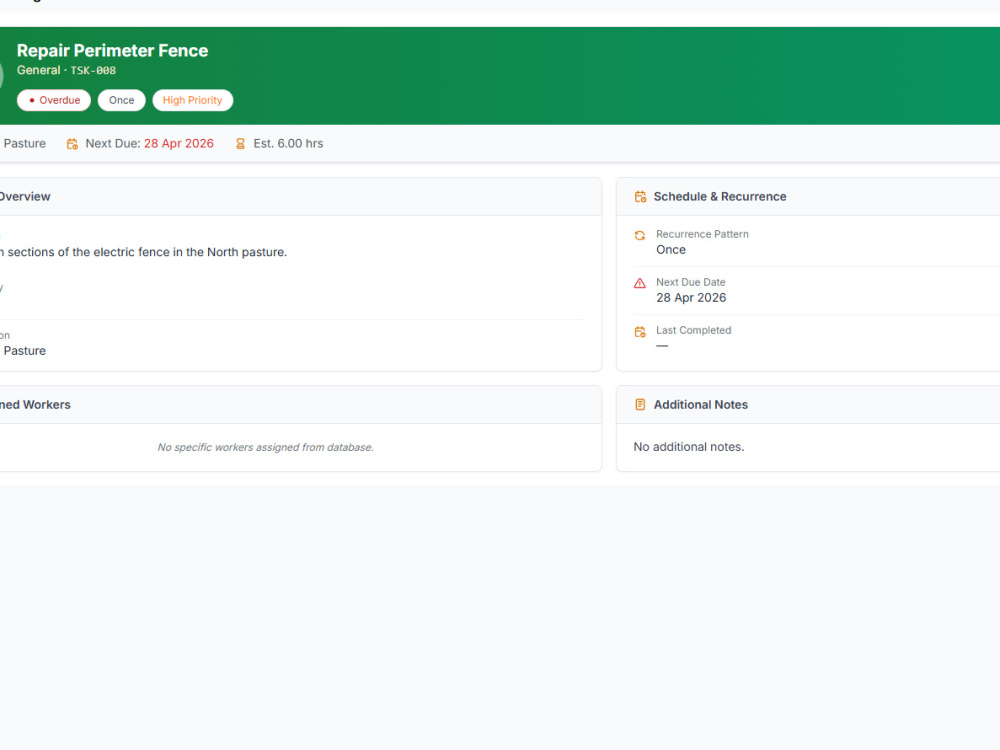This screenshot has width=1000, height=750.
Task: Click the Workers section heading
Action: click(x=35, y=404)
